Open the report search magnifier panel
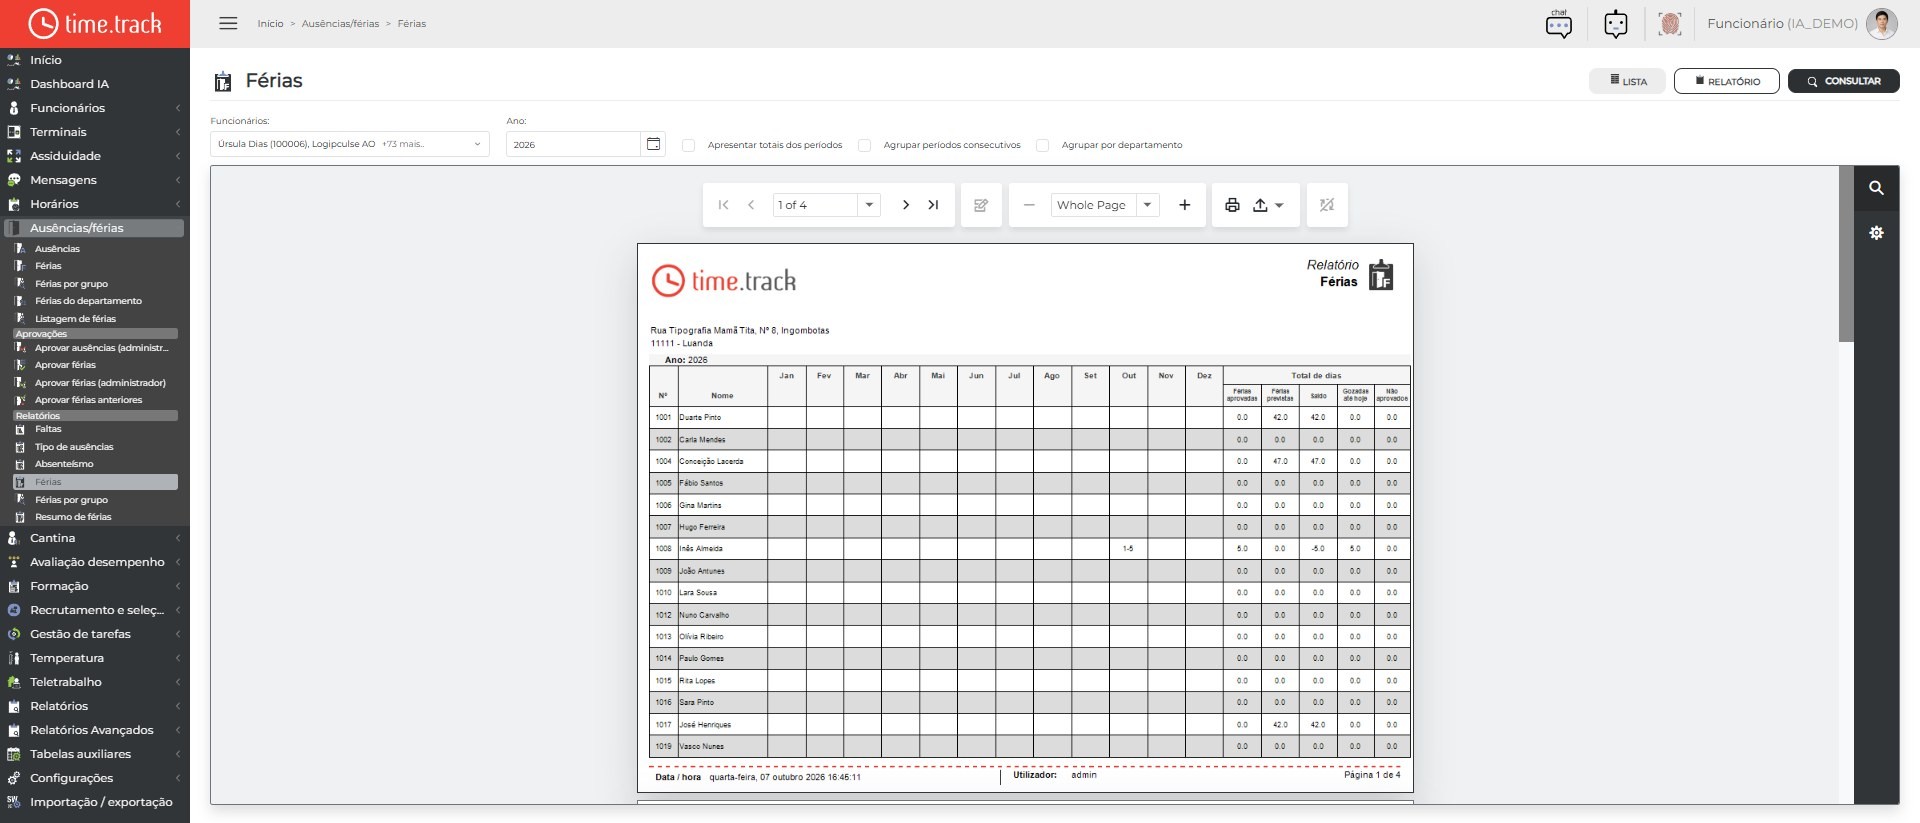The width and height of the screenshot is (1920, 823). click(x=1876, y=188)
